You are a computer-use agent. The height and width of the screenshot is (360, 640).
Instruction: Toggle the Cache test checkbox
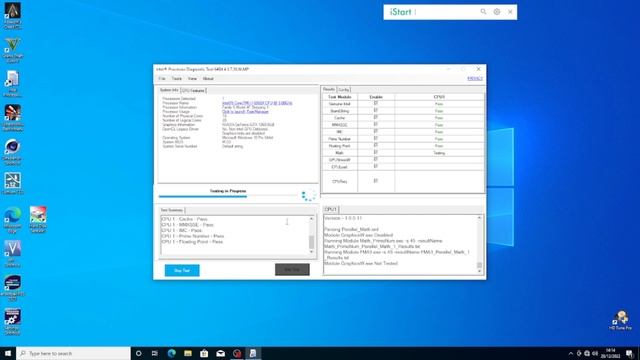point(376,118)
